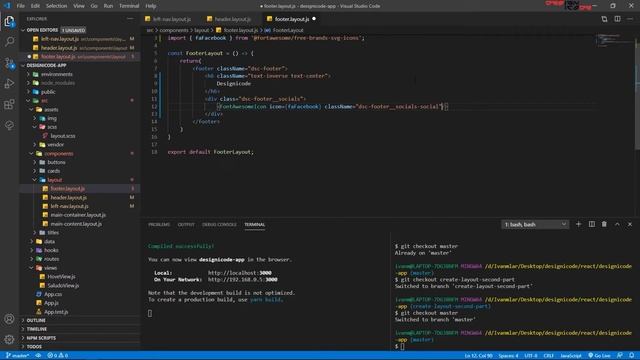Click the CRLF line ending indicator
This screenshot has height=360, width=640.
[x=549, y=356]
